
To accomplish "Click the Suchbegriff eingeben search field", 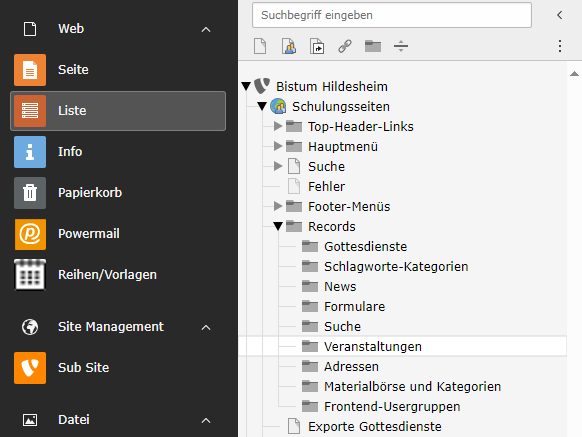I will [x=392, y=15].
